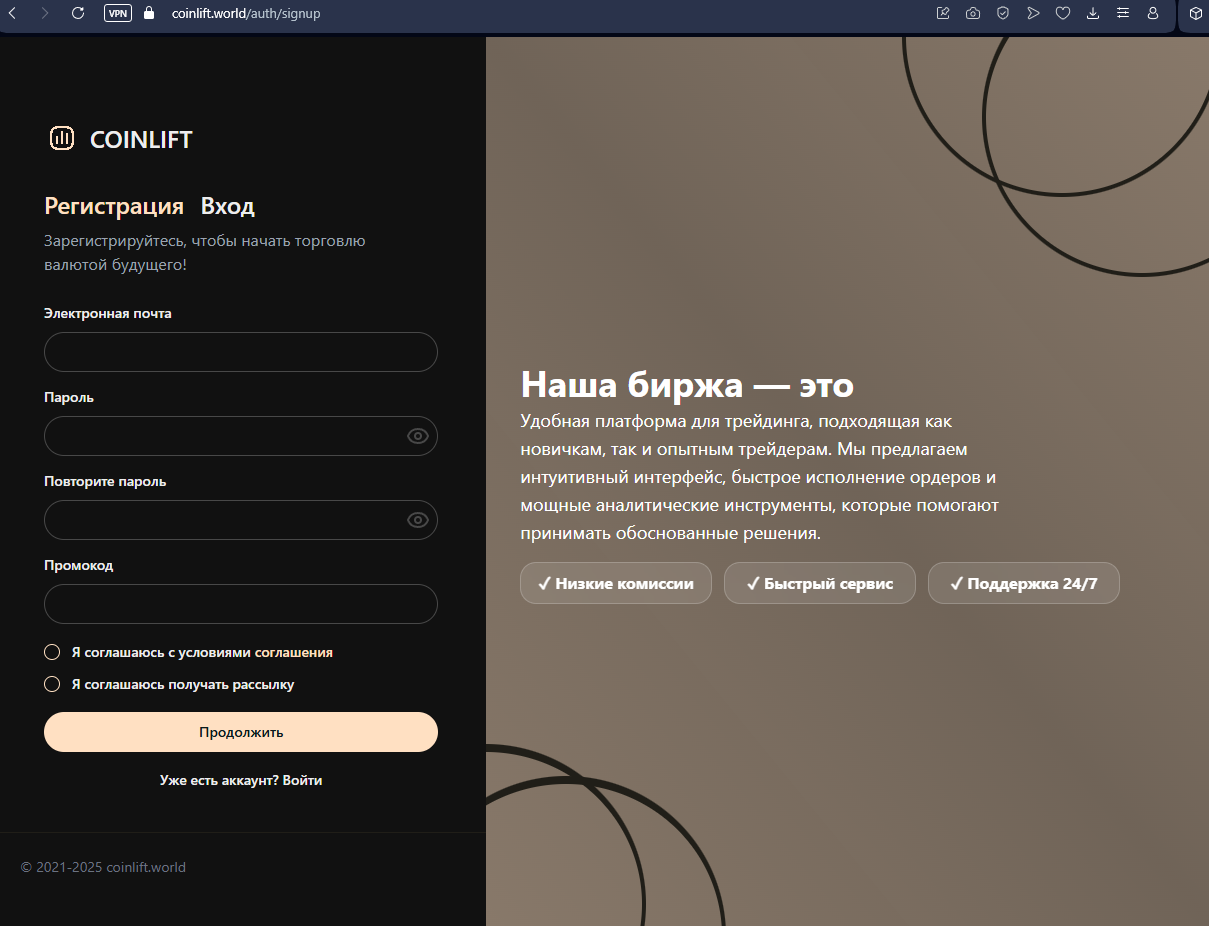The width and height of the screenshot is (1209, 926).
Task: Add page to bookmarks with heart icon
Action: coord(1063,13)
